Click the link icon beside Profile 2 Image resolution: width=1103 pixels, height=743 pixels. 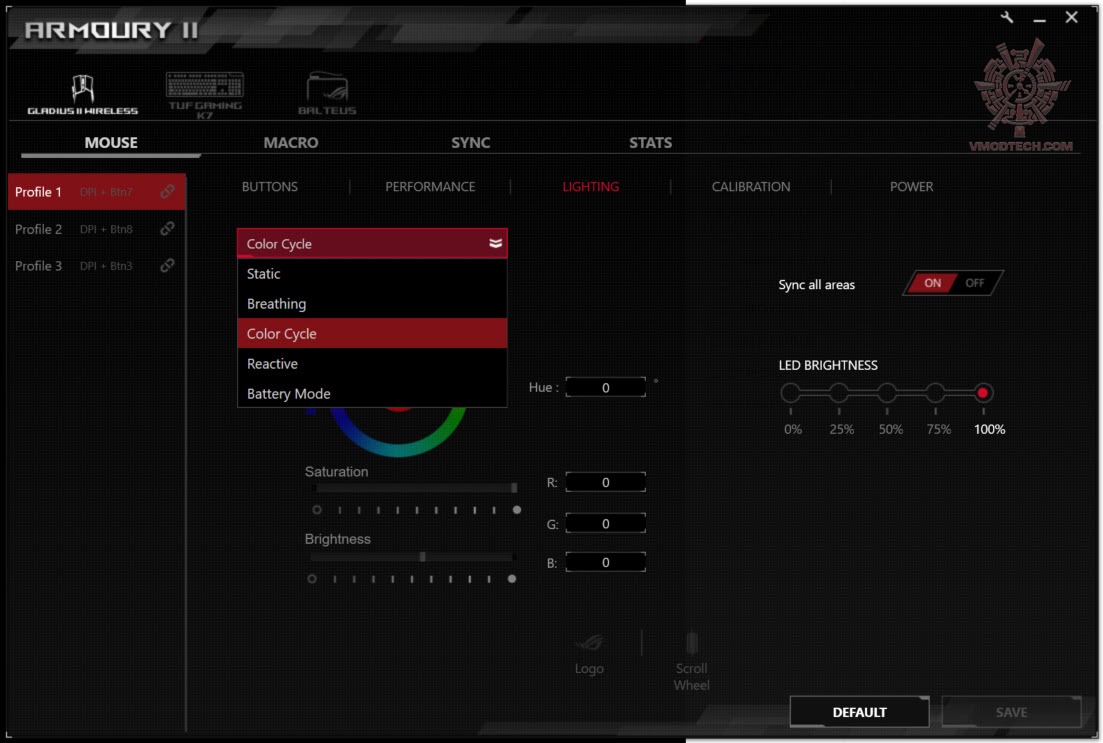pos(167,229)
